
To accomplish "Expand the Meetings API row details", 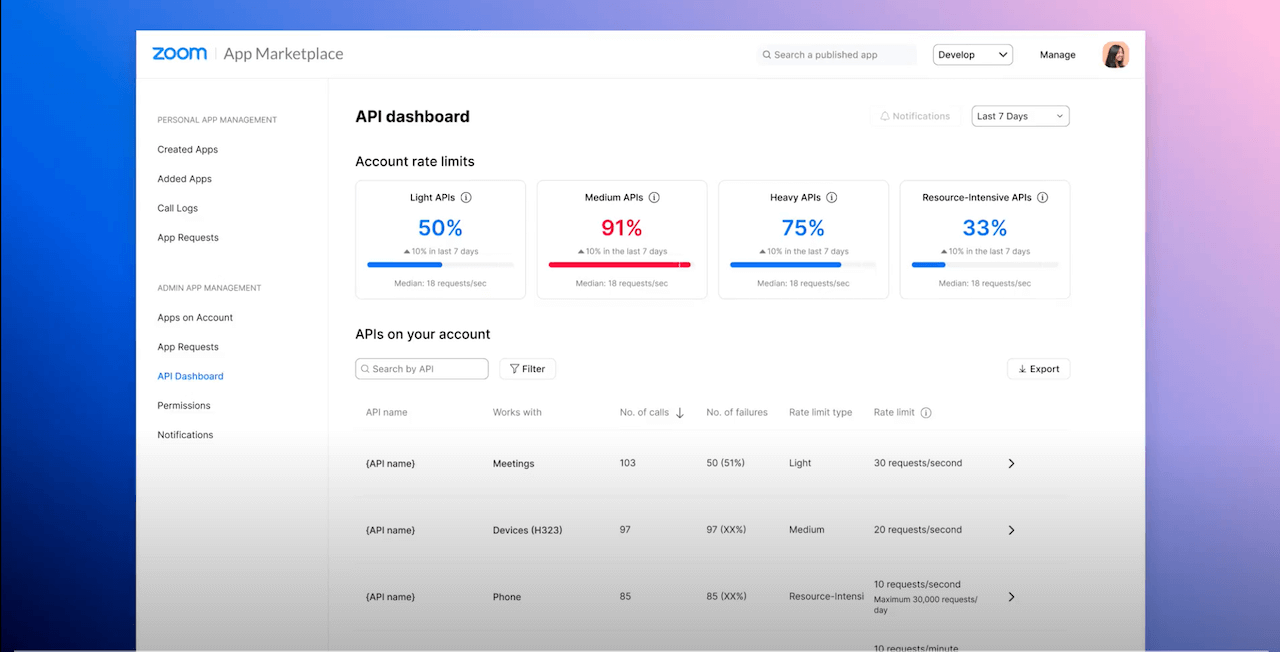I will 1011,463.
